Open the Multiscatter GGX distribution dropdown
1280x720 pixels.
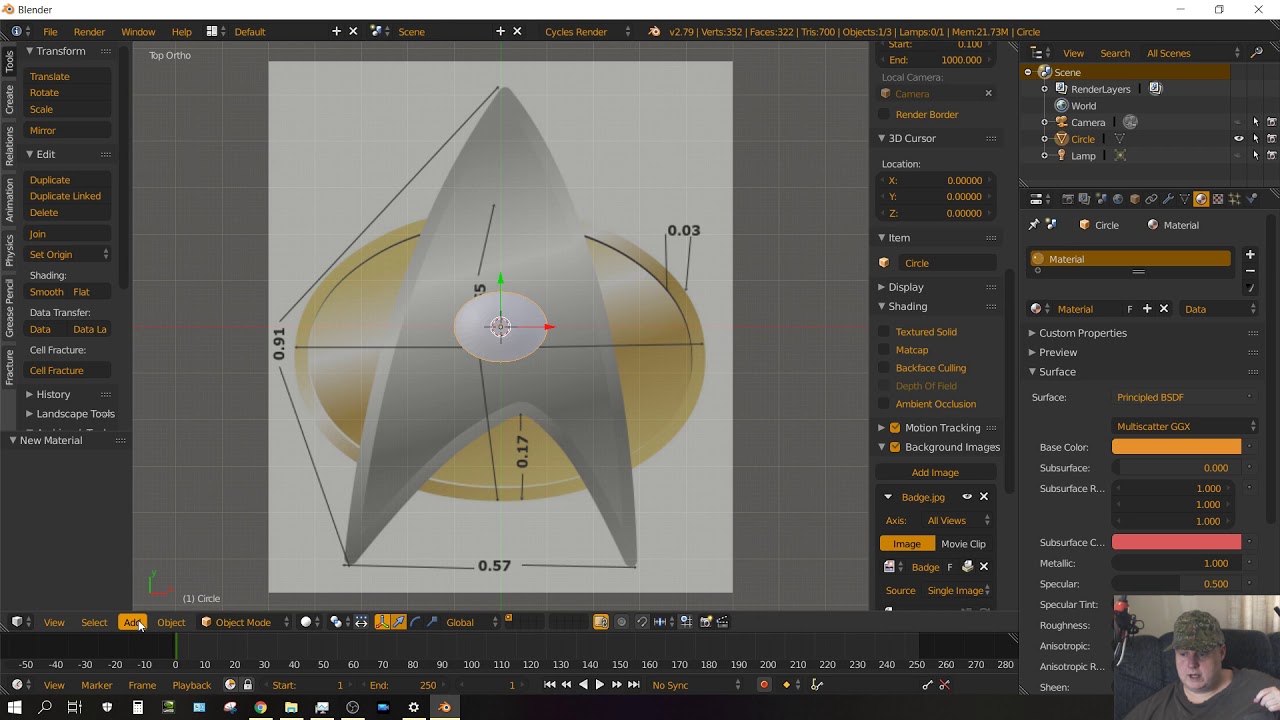[x=1184, y=427]
